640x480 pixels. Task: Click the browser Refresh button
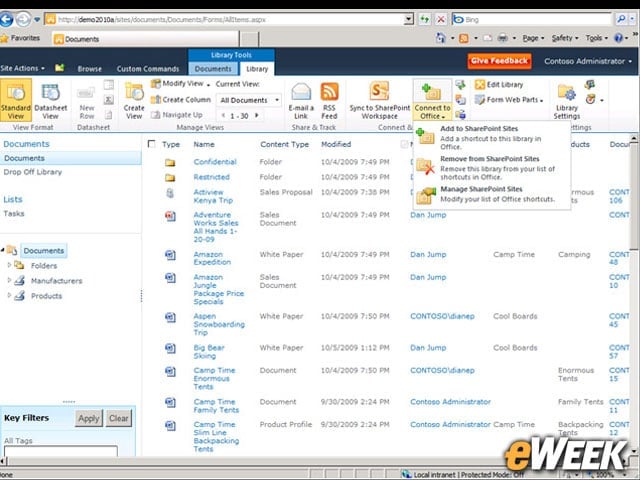tap(424, 19)
